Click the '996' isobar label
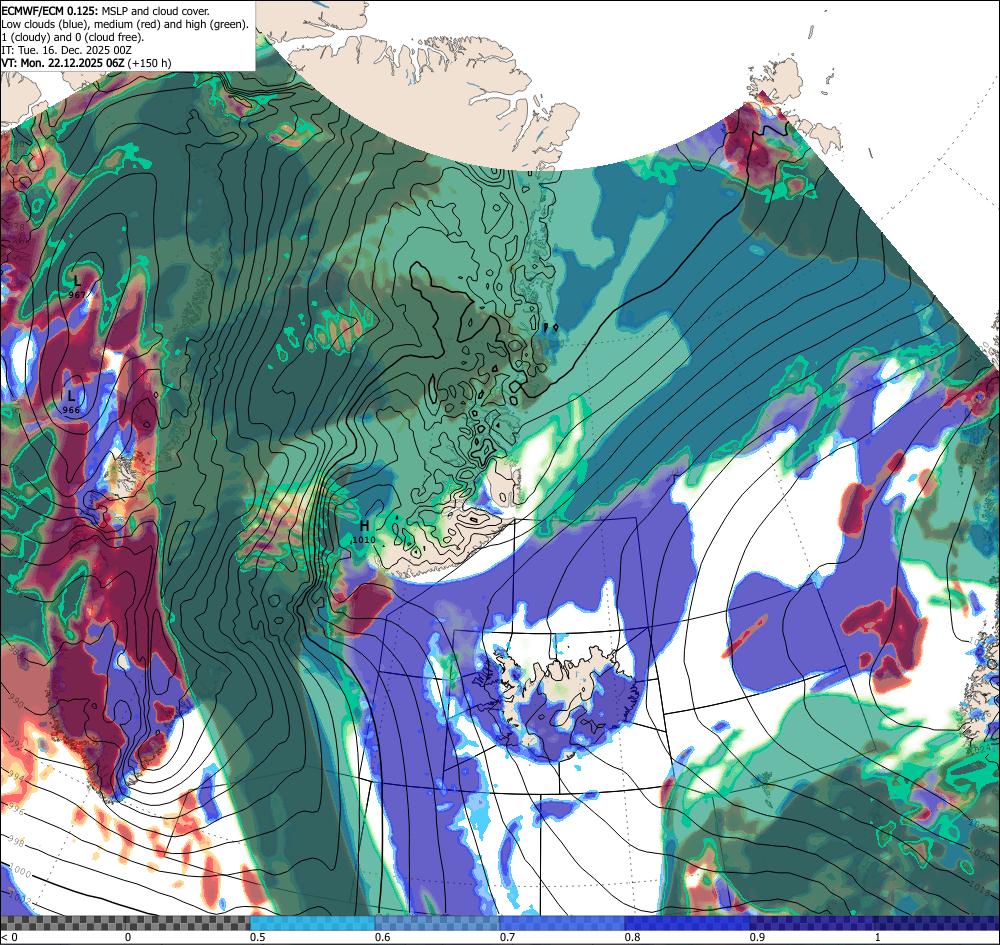Image resolution: width=1000 pixels, height=945 pixels. click(14, 810)
